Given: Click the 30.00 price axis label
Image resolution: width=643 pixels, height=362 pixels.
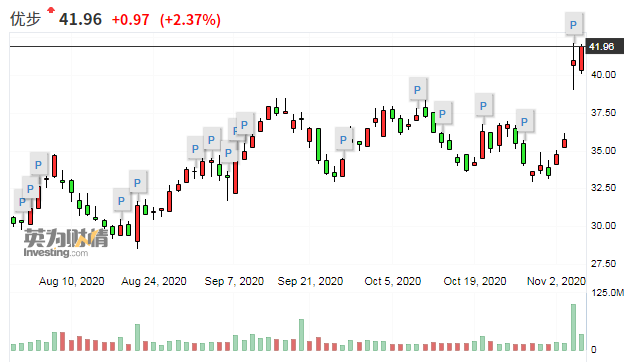Looking at the screenshot, I should tap(603, 225).
